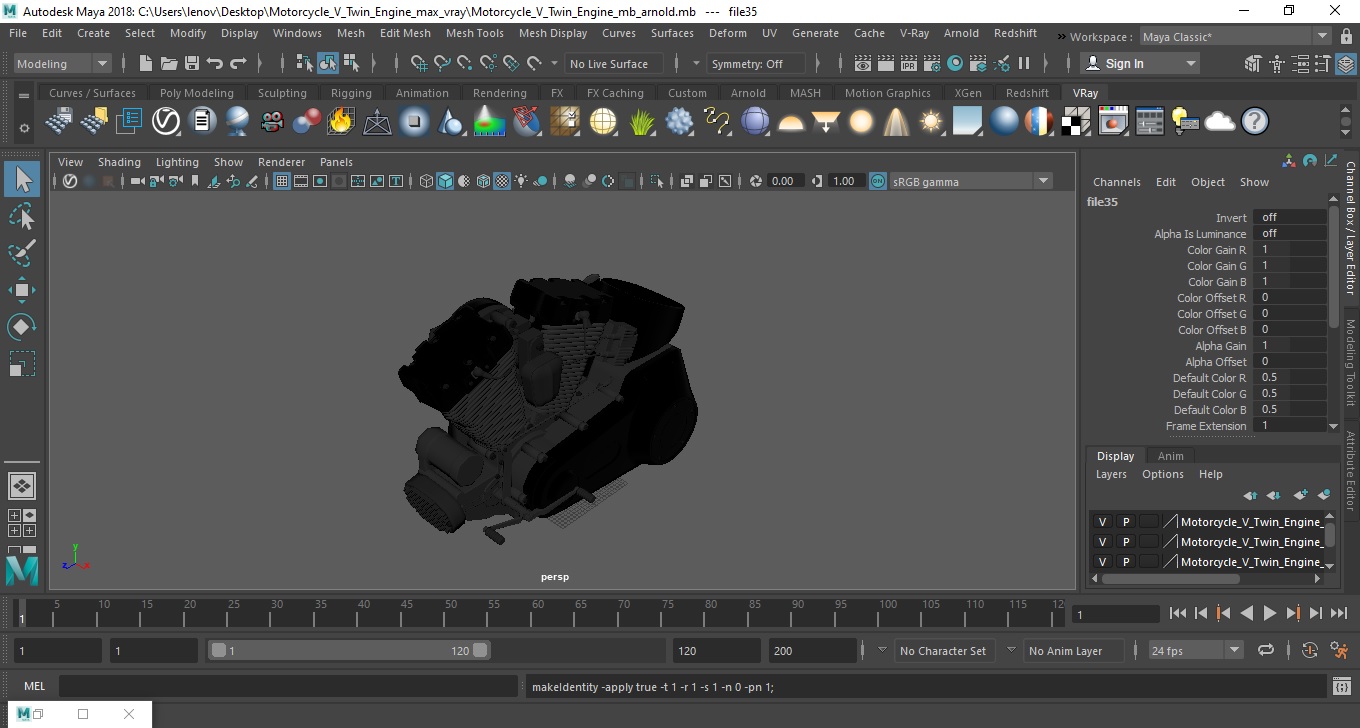Toggle visibility of the first Motorcycle layer
Image resolution: width=1360 pixels, height=728 pixels.
1102,522
